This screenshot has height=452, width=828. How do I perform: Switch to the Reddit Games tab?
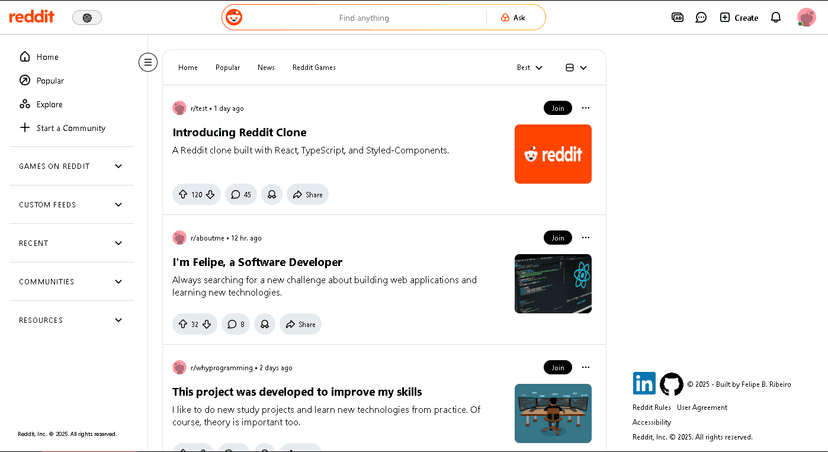pyautogui.click(x=314, y=68)
